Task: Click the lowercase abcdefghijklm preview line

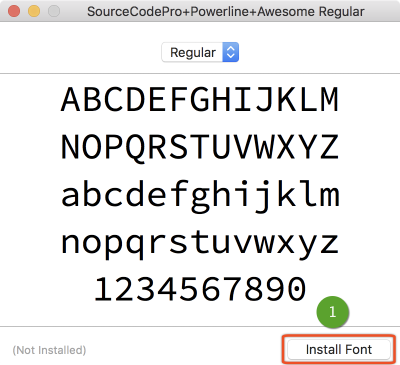Action: (x=200, y=196)
